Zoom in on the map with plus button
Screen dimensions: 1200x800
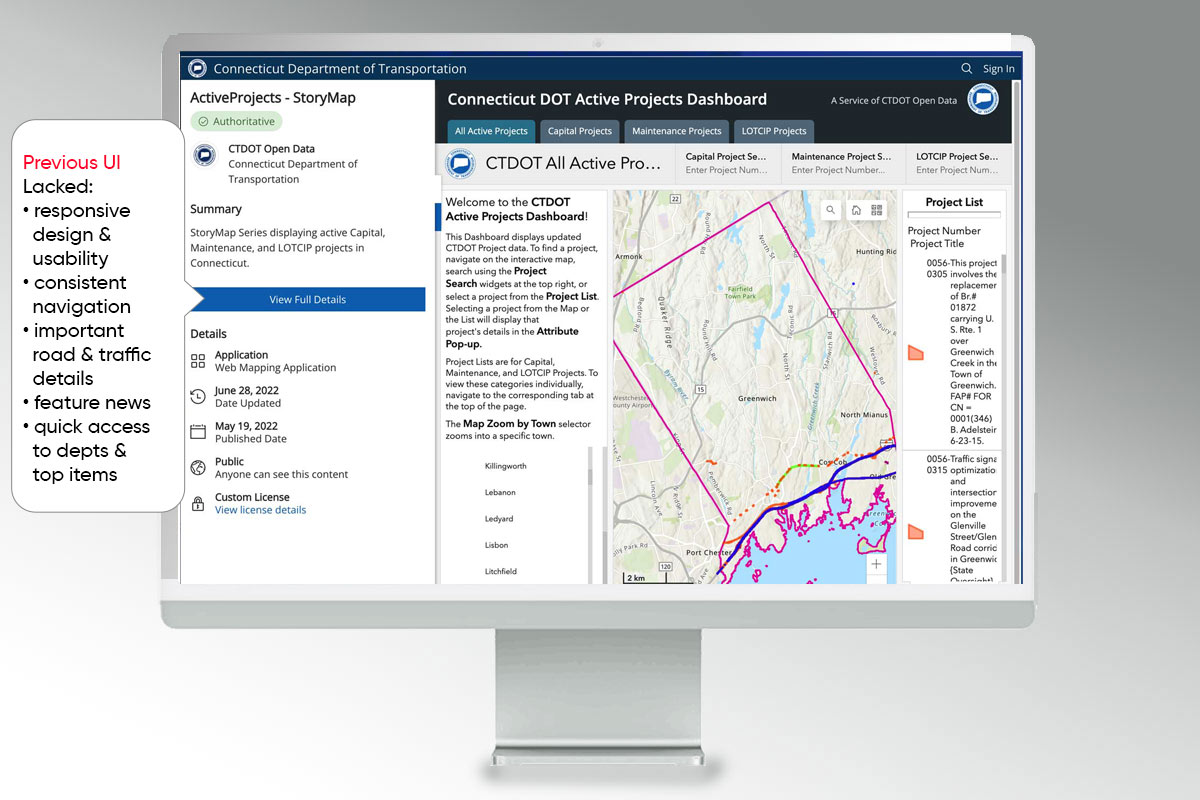(876, 564)
